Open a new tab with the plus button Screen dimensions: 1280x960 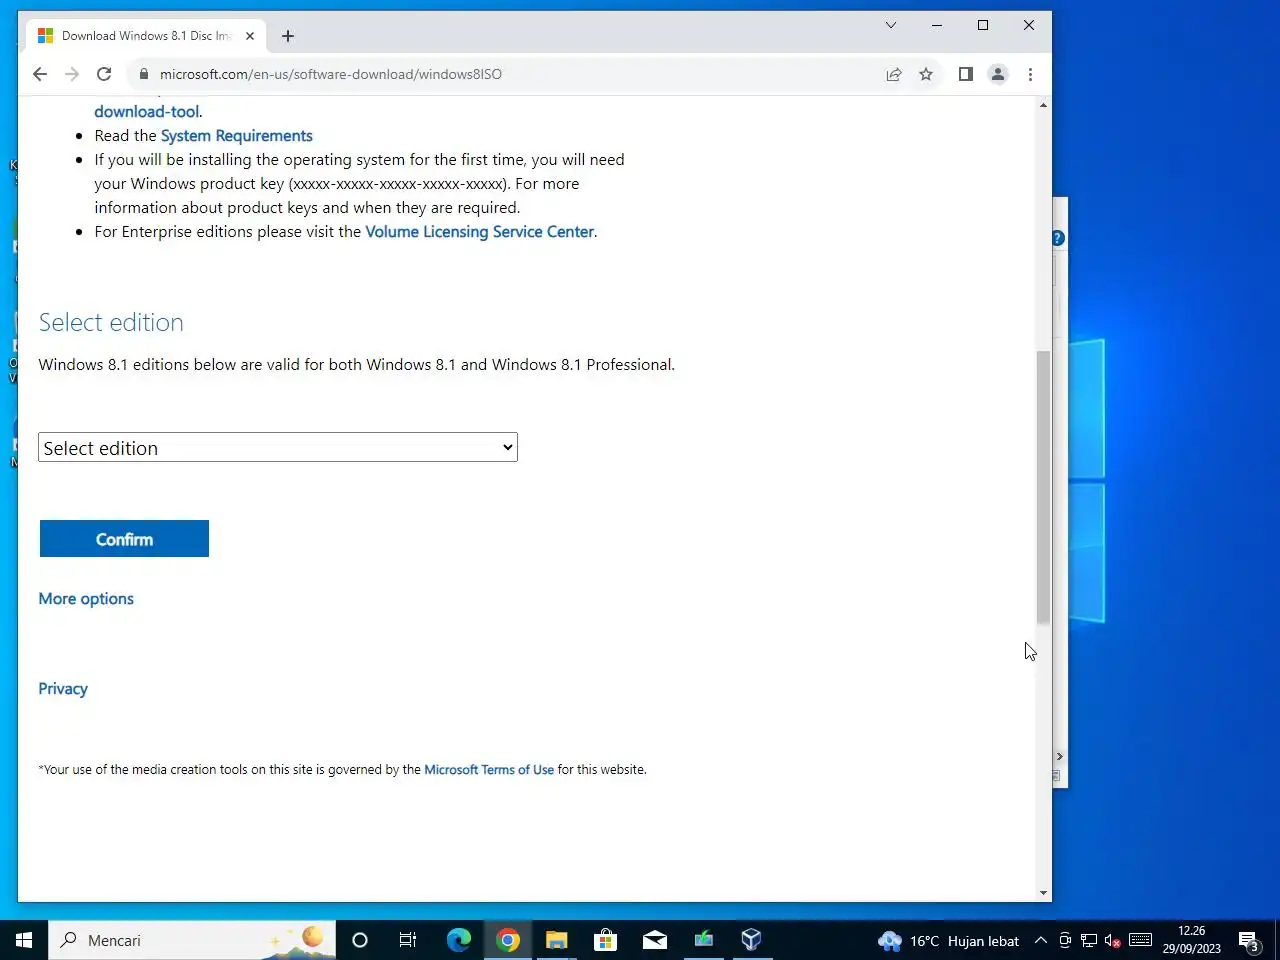288,36
